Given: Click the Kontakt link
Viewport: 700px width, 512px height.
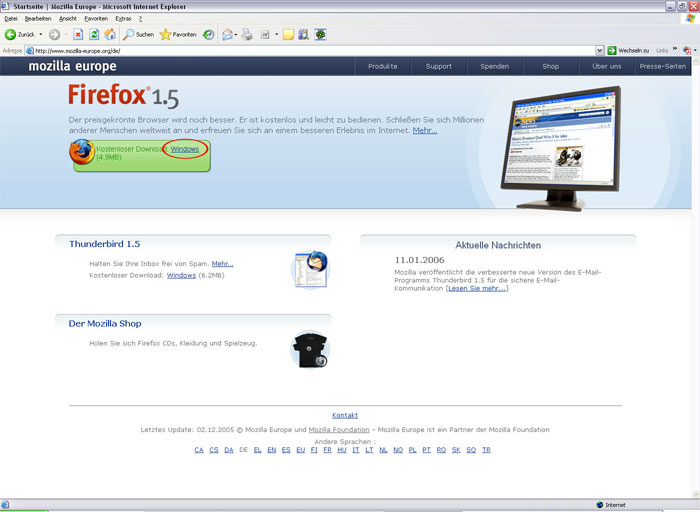Looking at the screenshot, I should [x=345, y=415].
